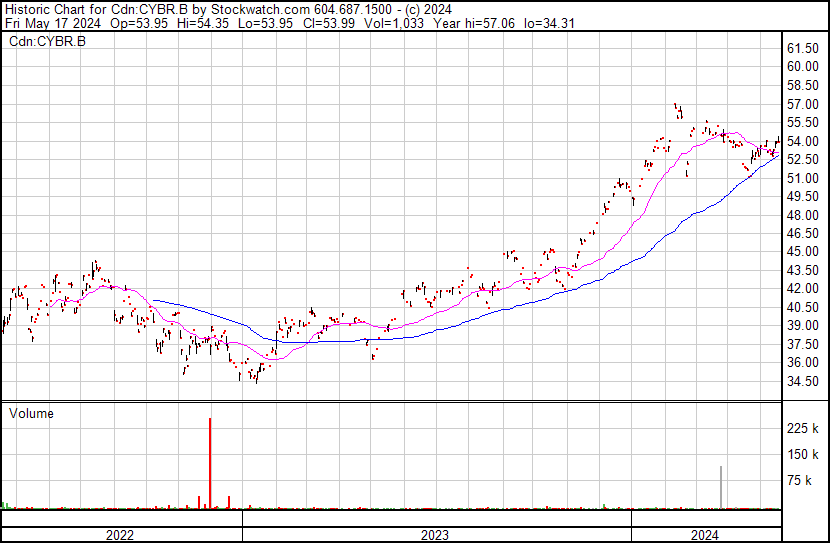This screenshot has height=543, width=830.
Task: Click the Volume panel label
Action: click(x=31, y=413)
